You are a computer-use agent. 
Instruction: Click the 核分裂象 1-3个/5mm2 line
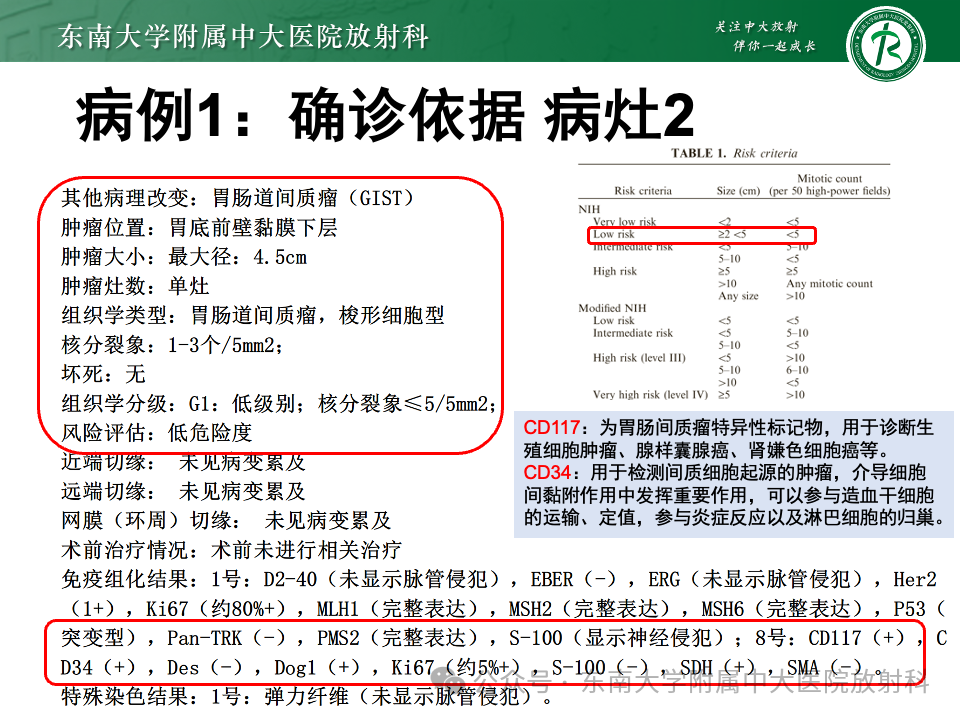click(x=172, y=345)
